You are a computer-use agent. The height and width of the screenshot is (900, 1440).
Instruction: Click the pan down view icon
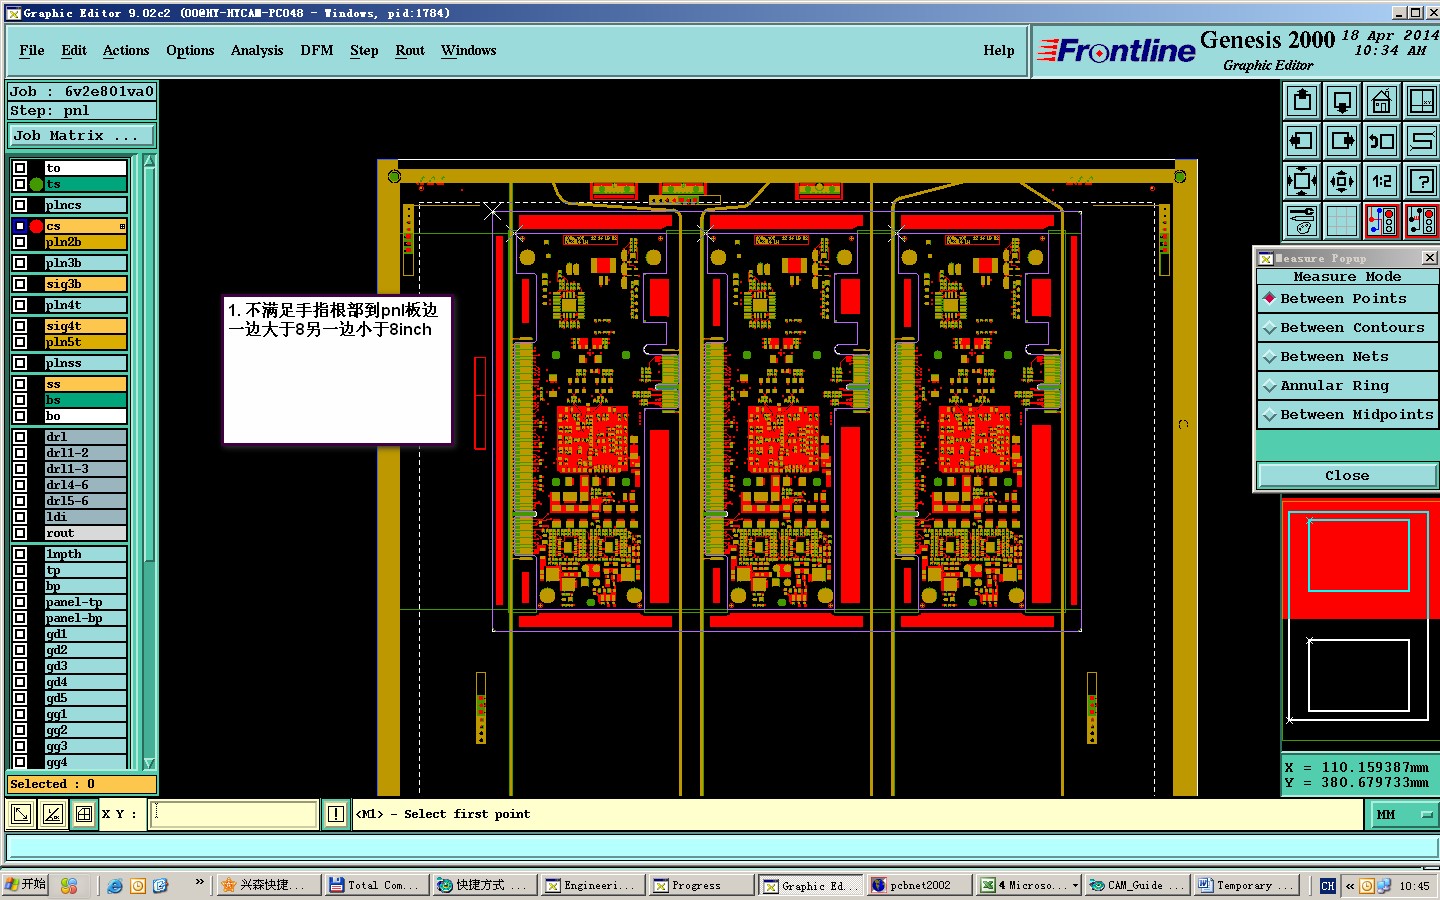(1342, 101)
